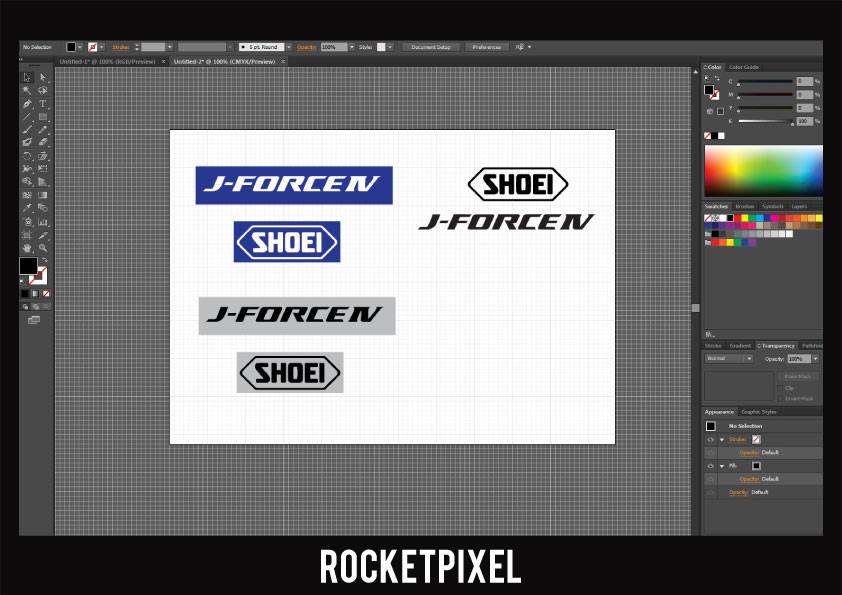The image size is (842, 595).
Task: Select the Perspective Grid tool
Action: (43, 182)
